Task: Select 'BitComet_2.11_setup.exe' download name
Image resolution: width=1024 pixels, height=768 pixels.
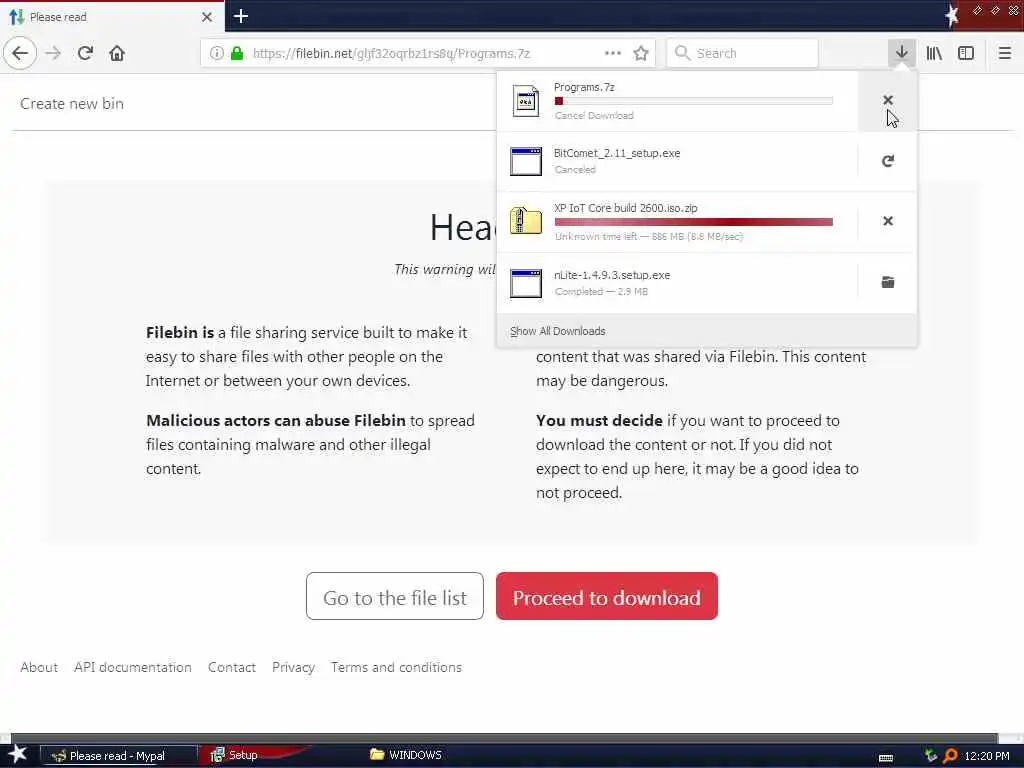Action: tap(617, 153)
